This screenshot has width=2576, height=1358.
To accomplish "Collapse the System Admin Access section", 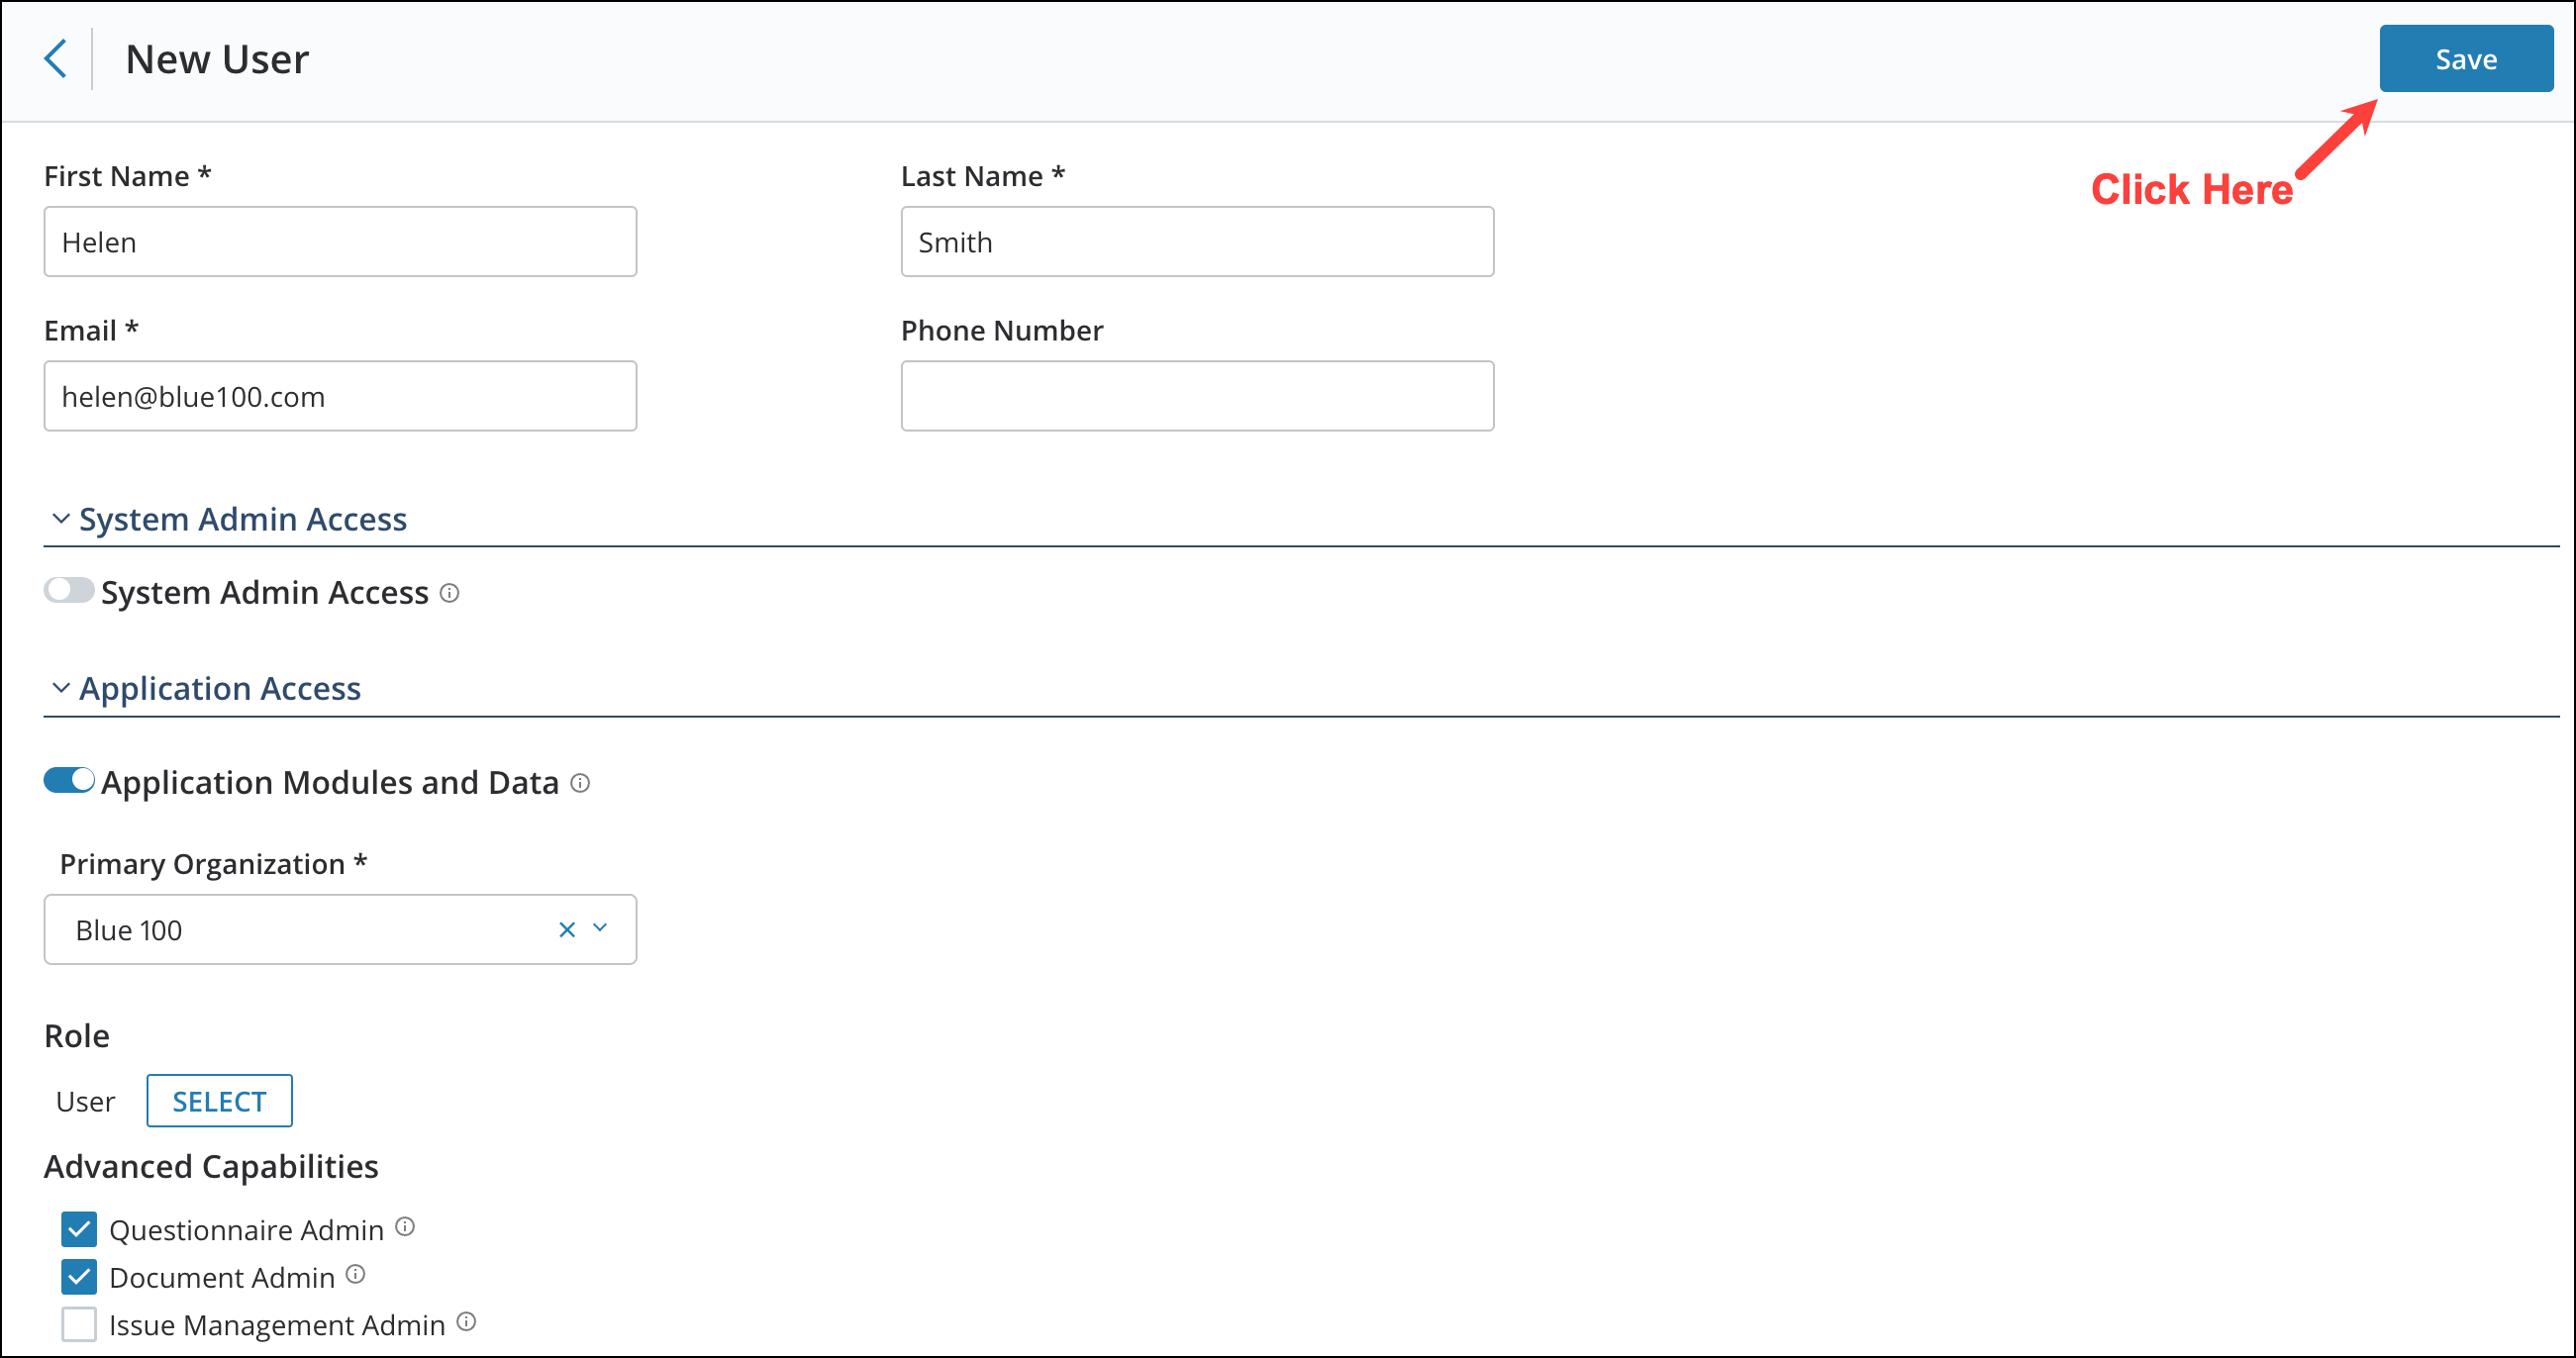I will (59, 518).
